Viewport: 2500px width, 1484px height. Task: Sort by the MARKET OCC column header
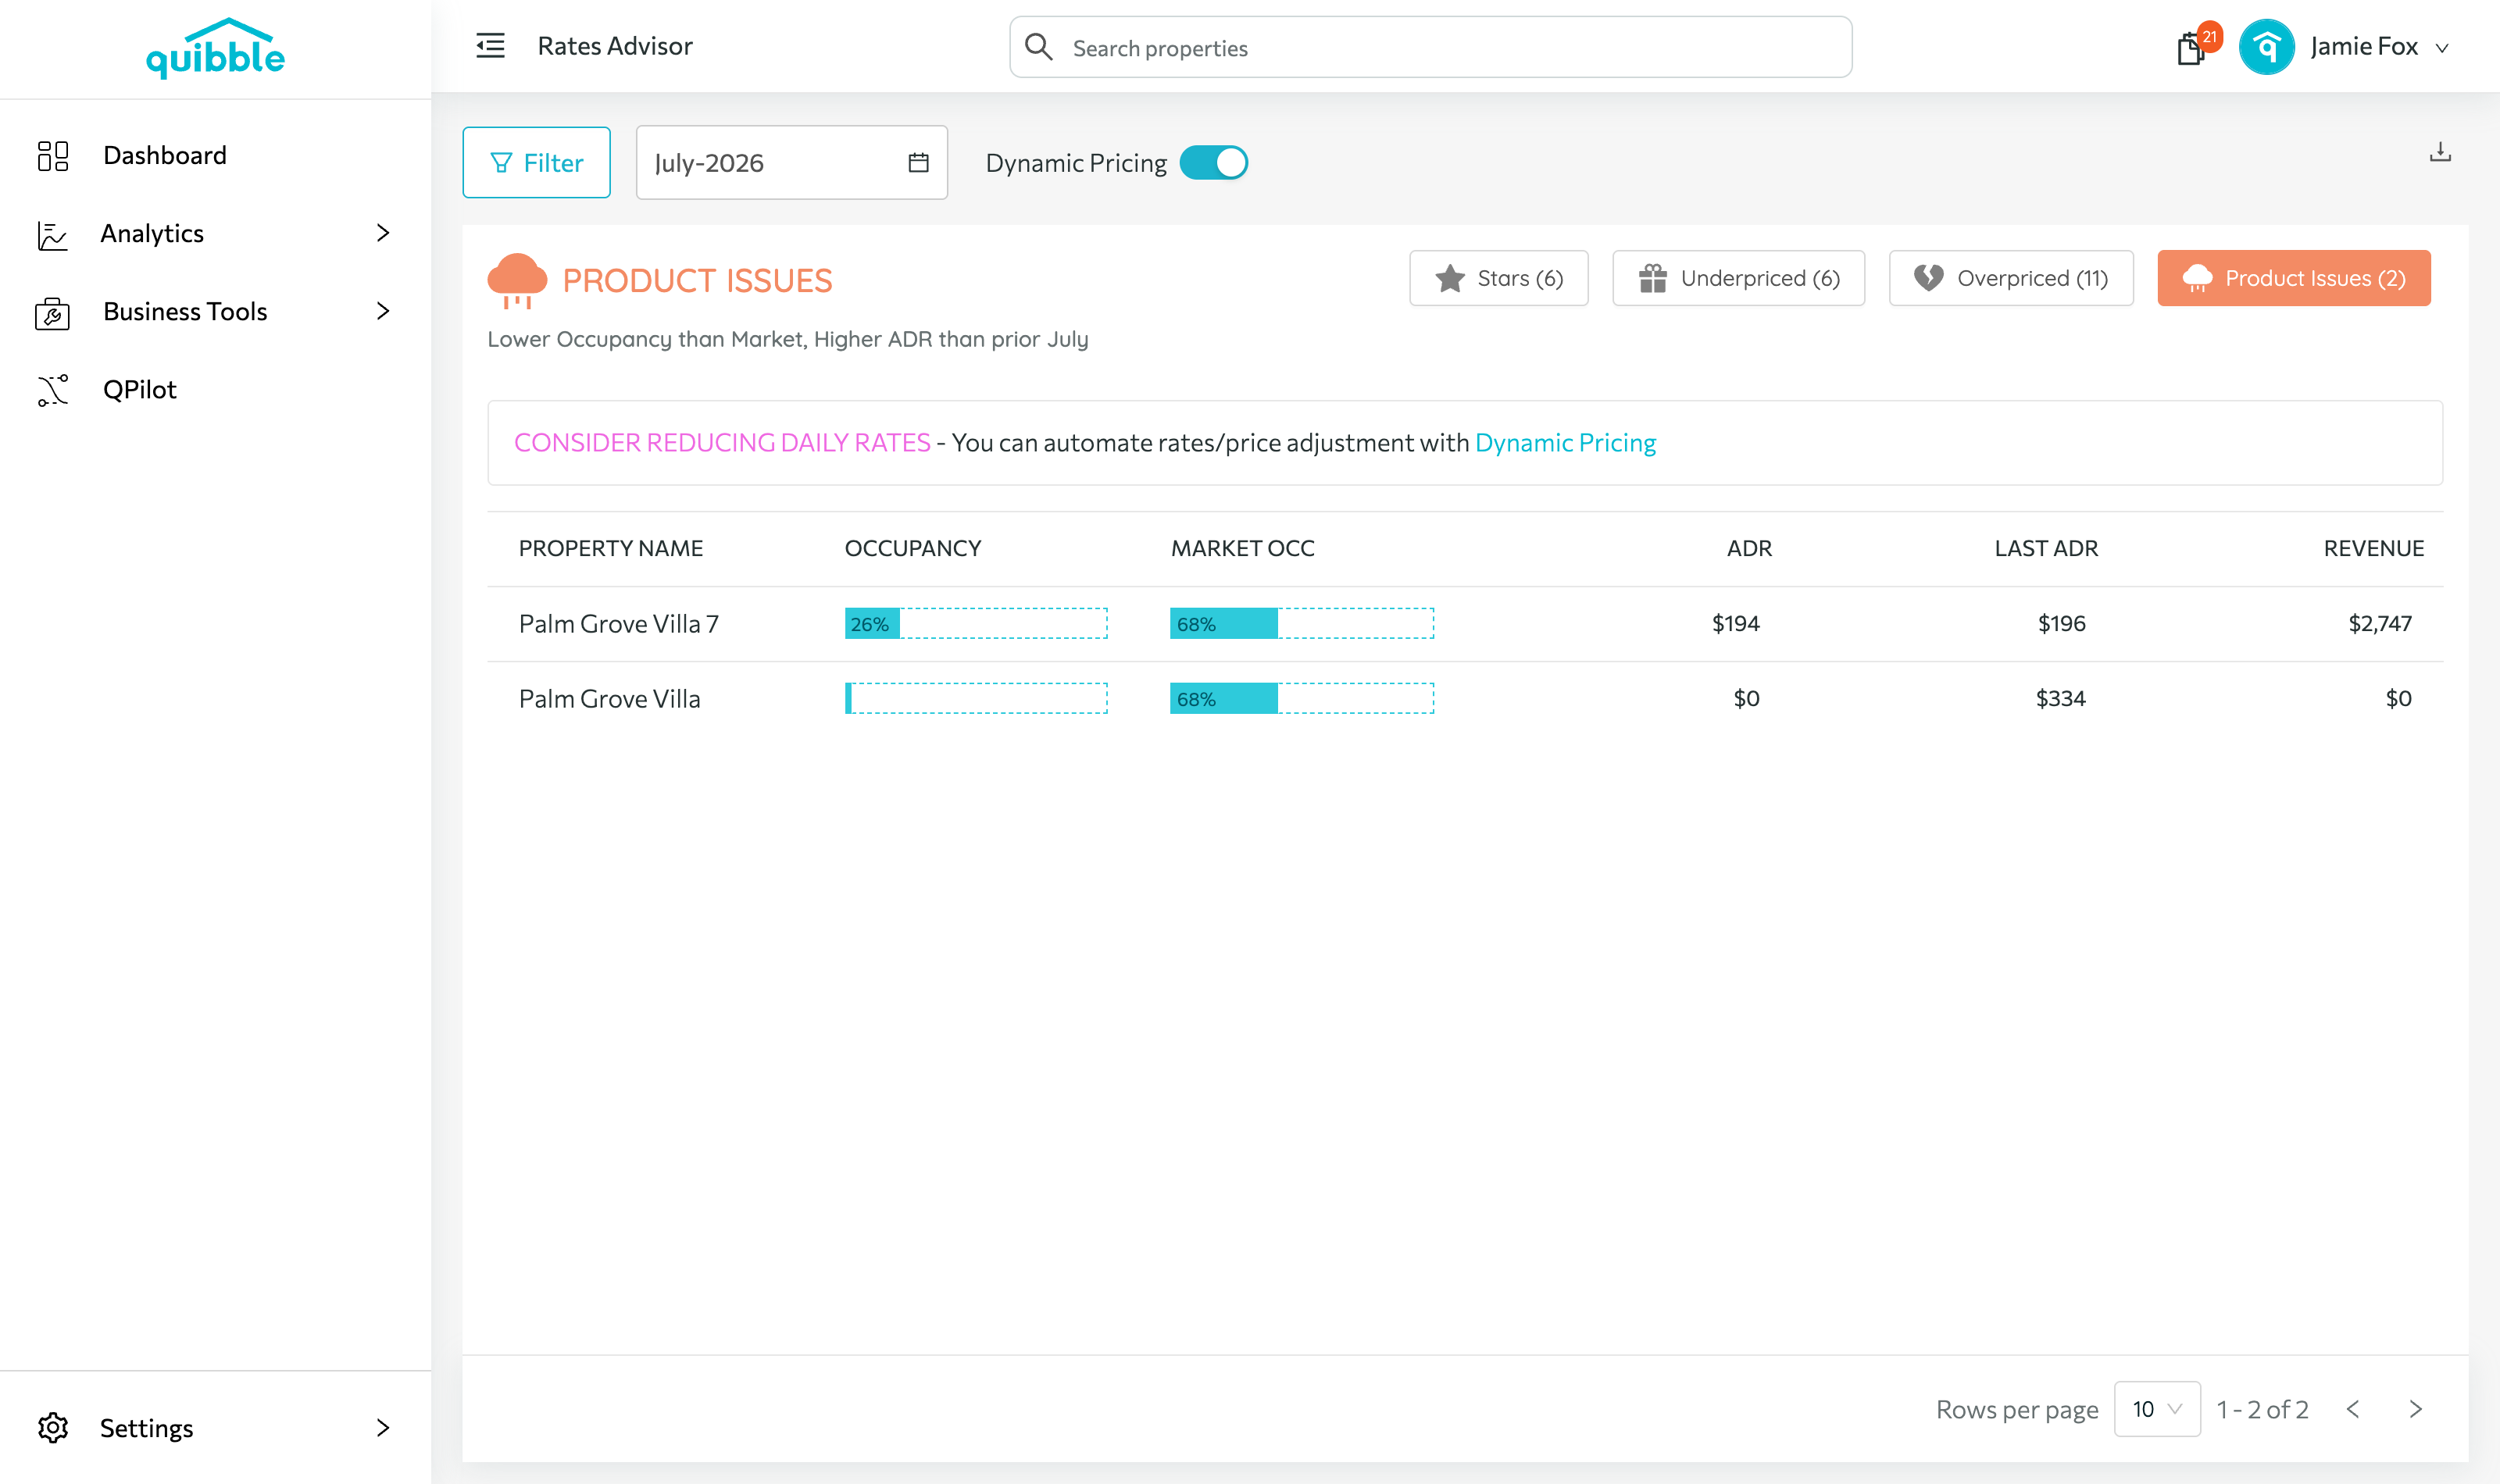1242,548
